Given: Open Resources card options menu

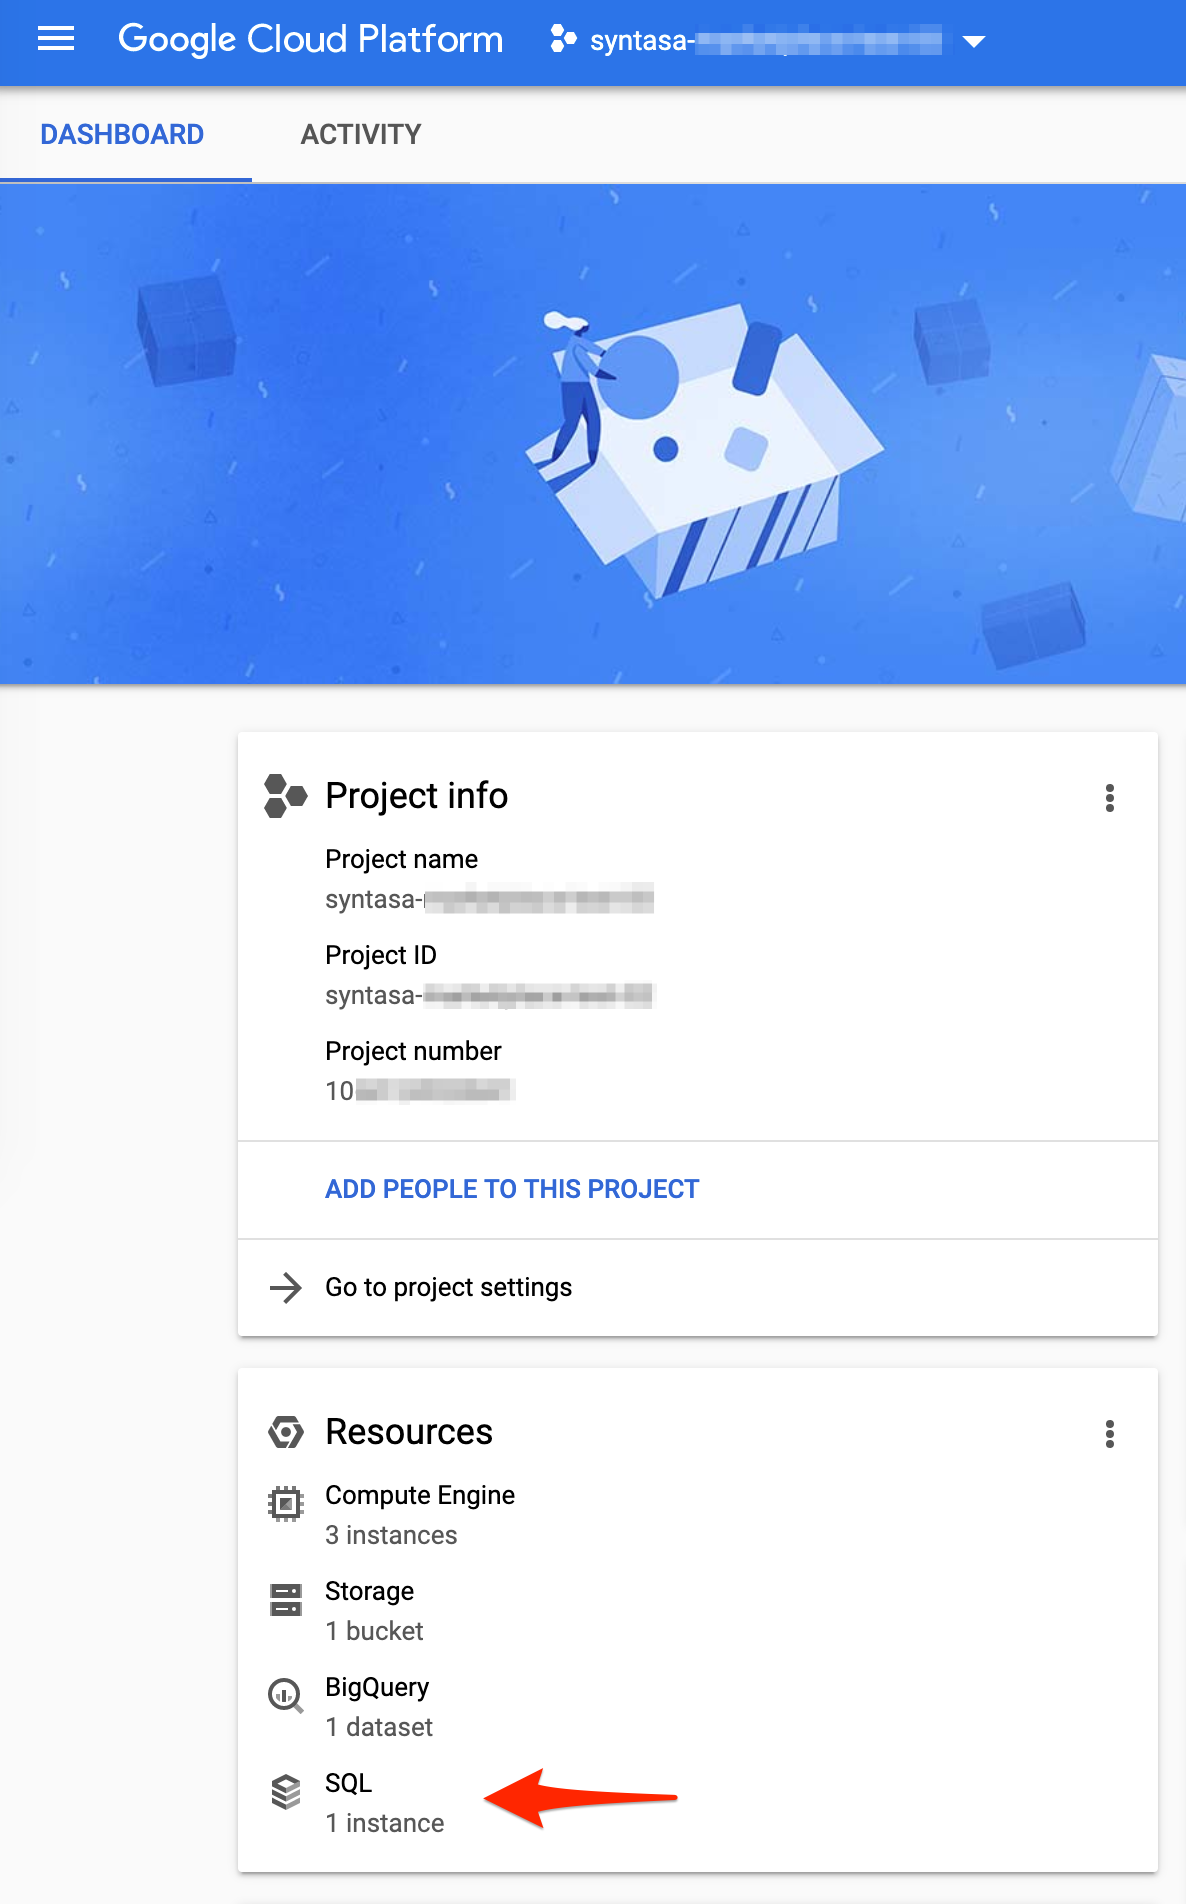Looking at the screenshot, I should (1109, 1434).
